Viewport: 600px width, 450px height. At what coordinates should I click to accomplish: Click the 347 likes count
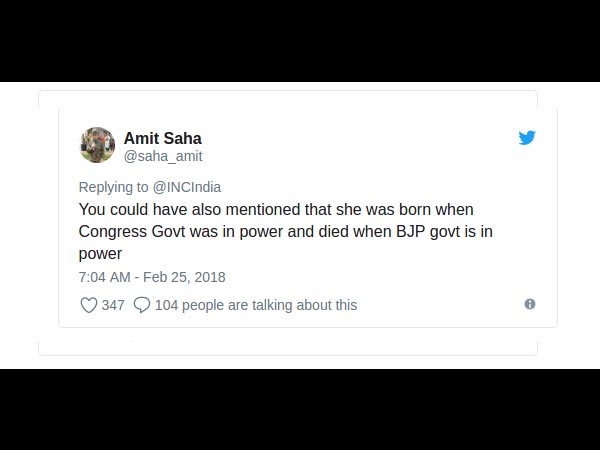[113, 305]
